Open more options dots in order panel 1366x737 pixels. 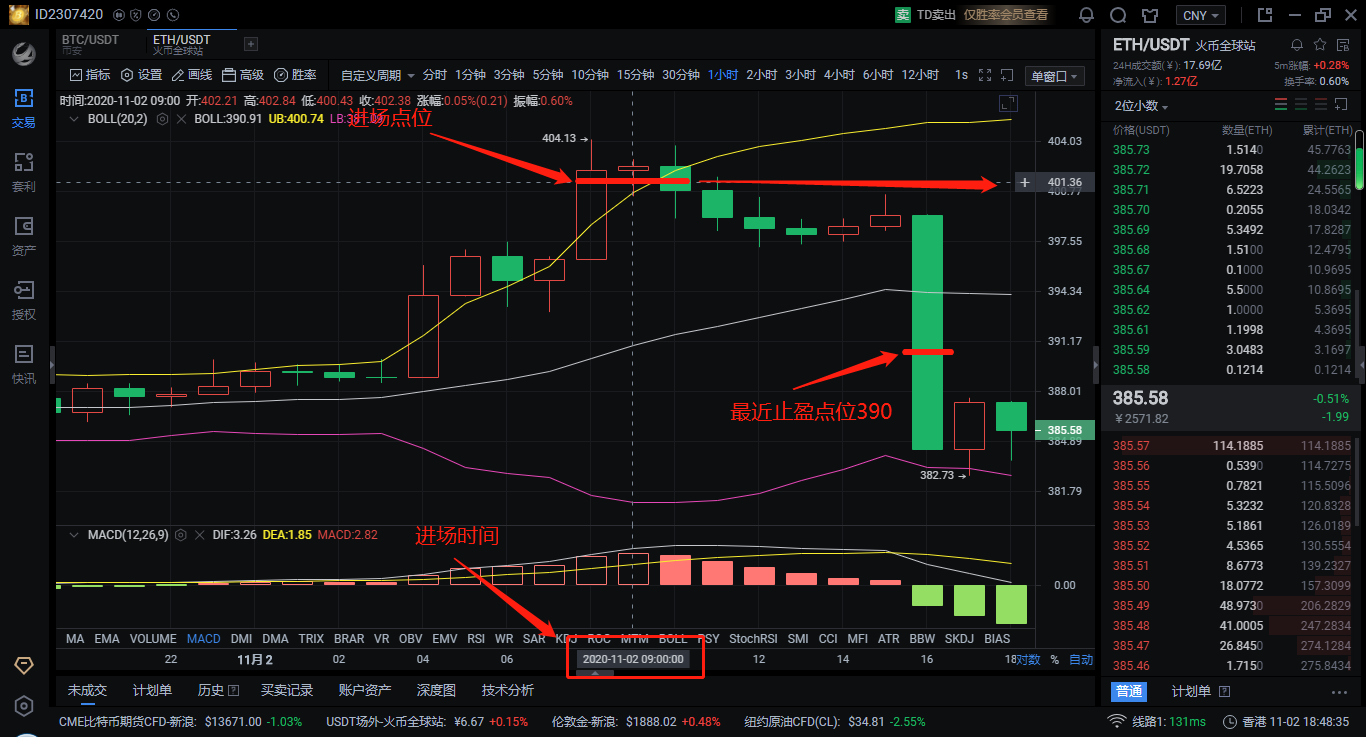tap(1340, 691)
